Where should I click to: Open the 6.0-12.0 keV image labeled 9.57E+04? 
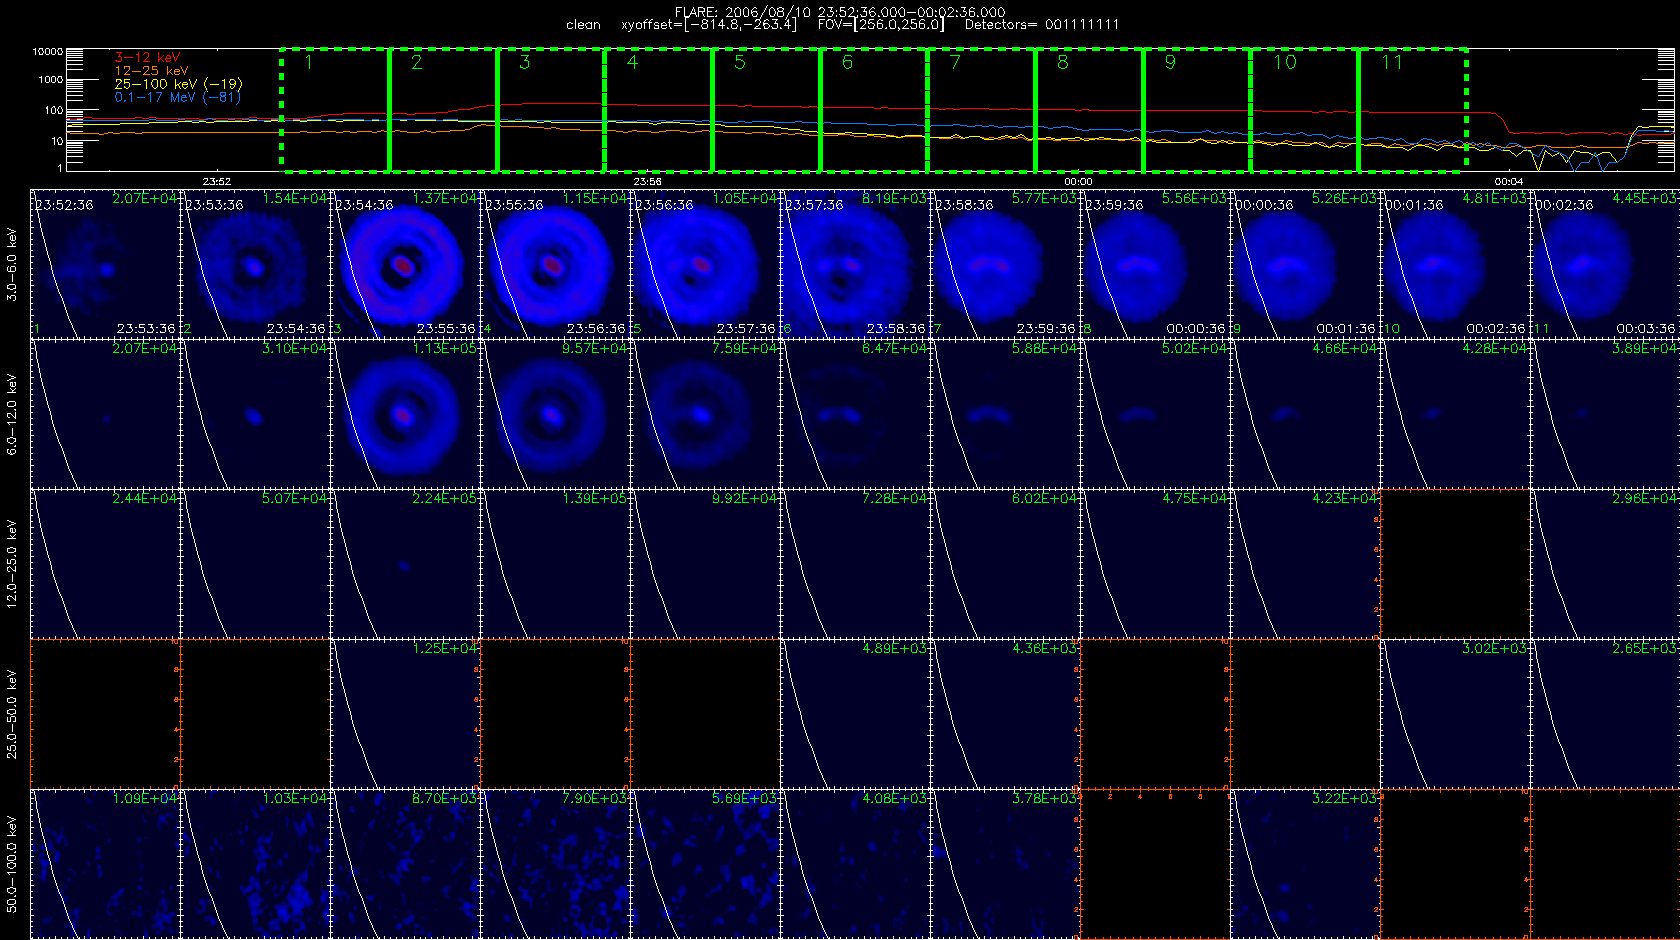click(556, 414)
